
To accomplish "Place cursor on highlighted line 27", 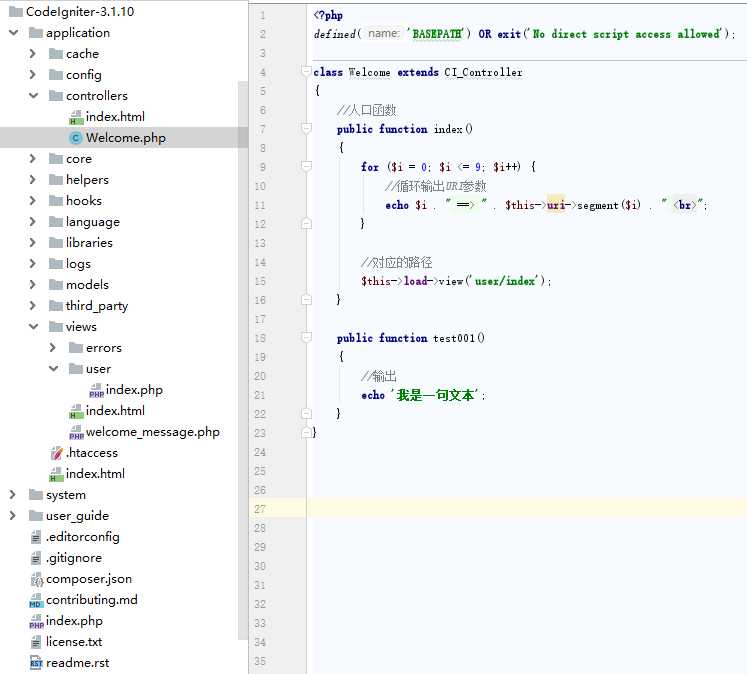I will tap(526, 508).
